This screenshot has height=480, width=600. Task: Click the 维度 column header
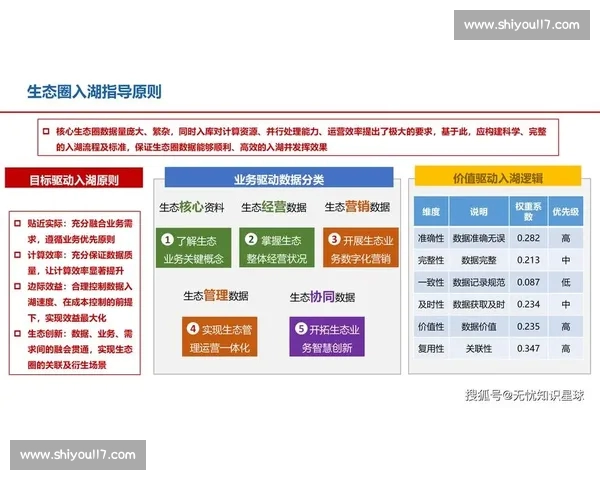[431, 211]
